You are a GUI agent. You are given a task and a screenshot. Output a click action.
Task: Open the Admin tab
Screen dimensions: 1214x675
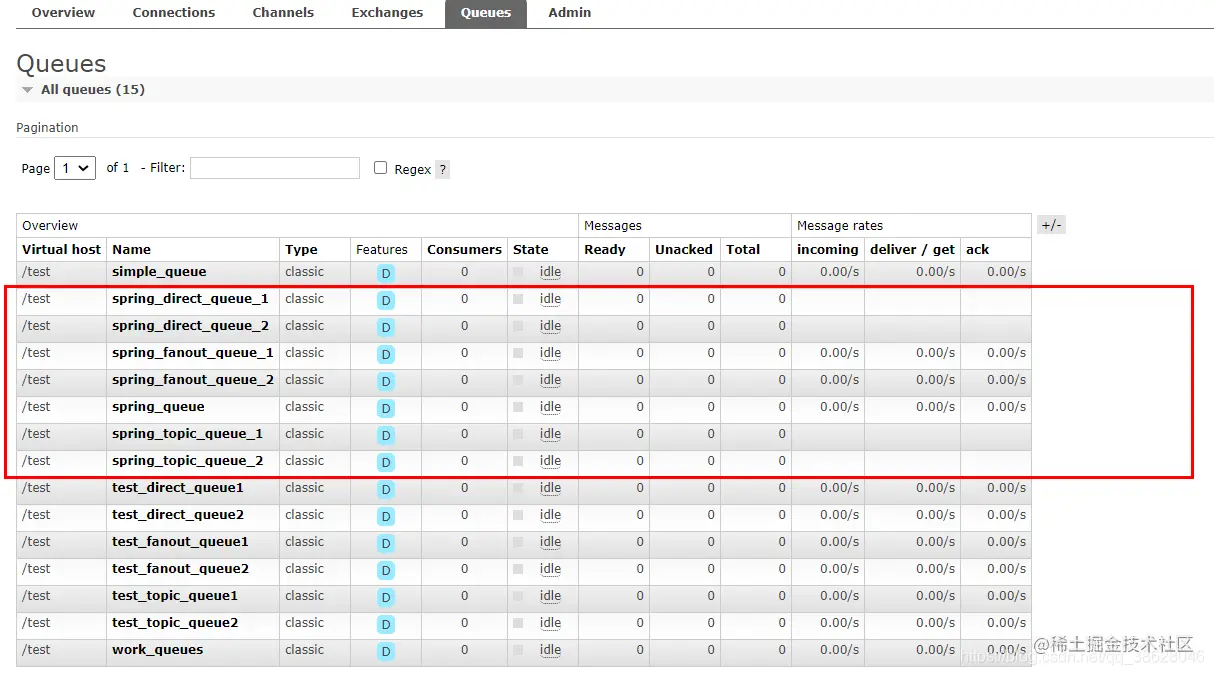(x=570, y=13)
